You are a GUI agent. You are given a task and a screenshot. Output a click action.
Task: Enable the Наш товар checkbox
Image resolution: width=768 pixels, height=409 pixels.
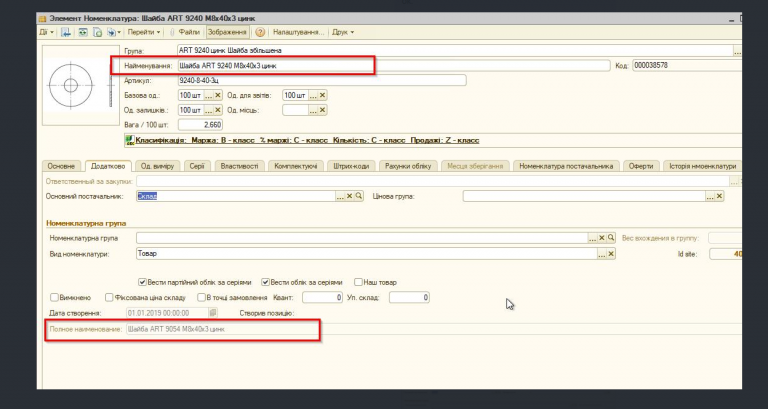[359, 282]
